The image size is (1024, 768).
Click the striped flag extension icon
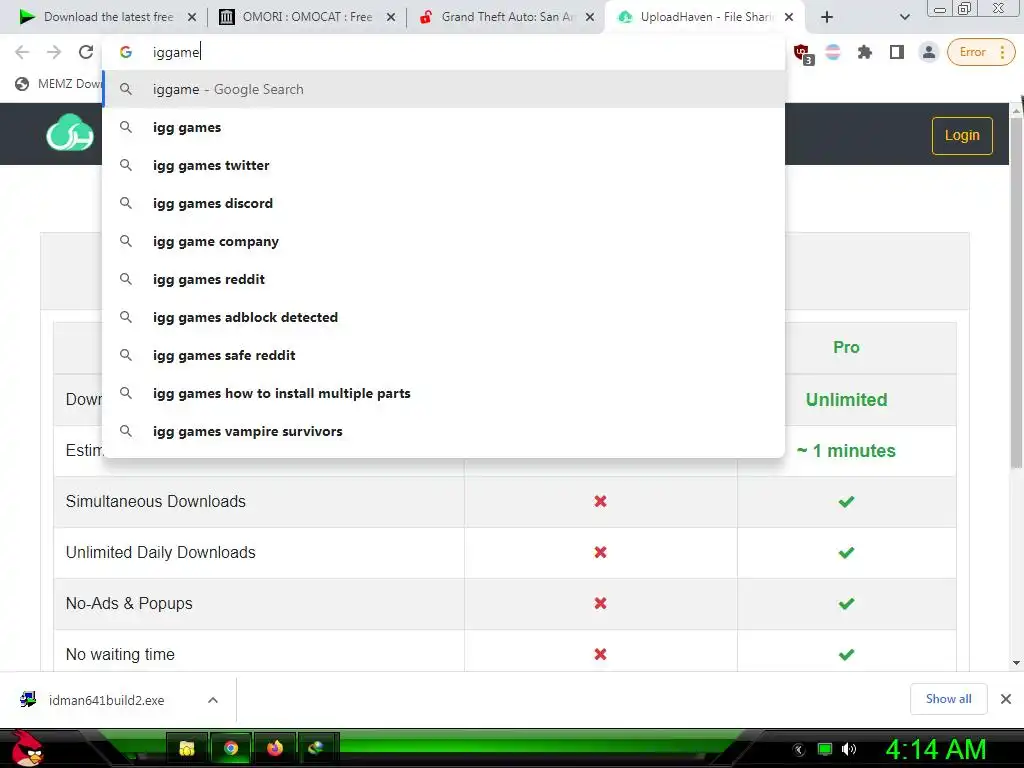pos(833,52)
